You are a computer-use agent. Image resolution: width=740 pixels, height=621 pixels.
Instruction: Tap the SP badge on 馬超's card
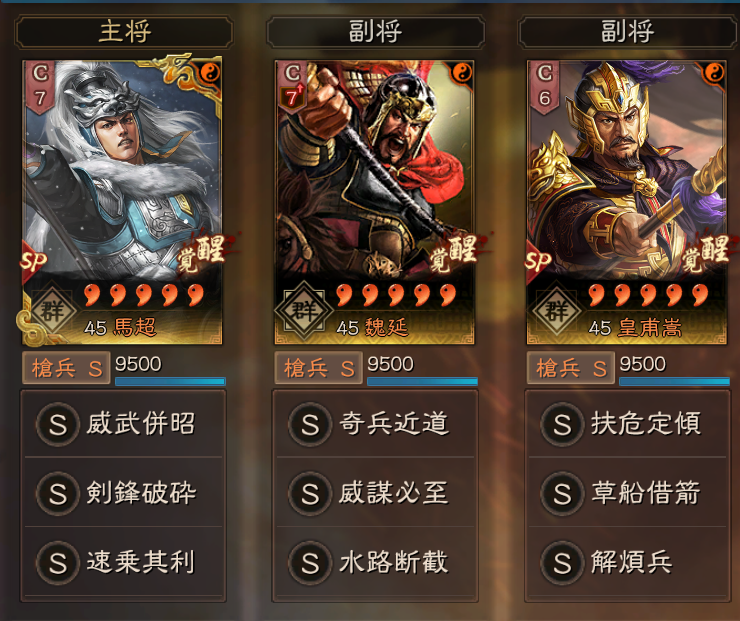point(34,261)
